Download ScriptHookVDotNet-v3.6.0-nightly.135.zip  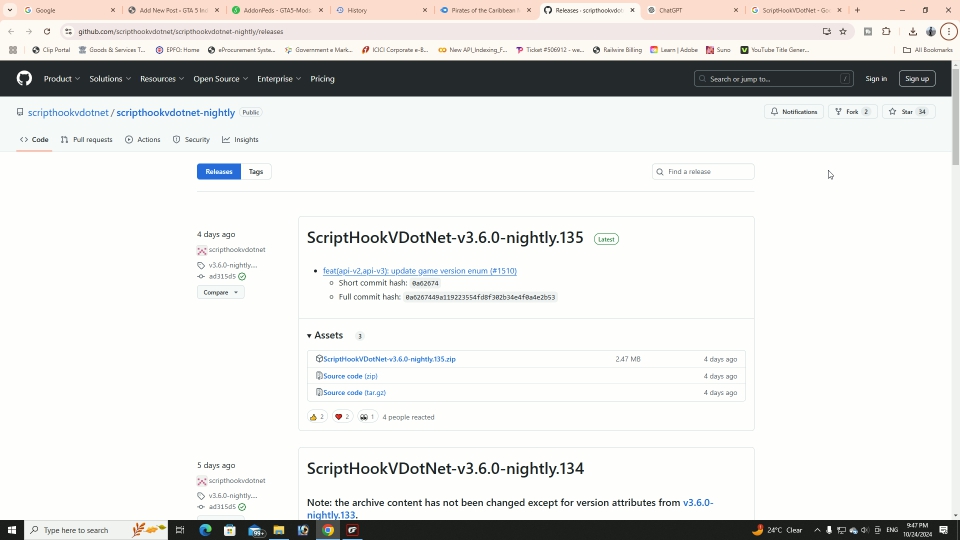pyautogui.click(x=389, y=359)
